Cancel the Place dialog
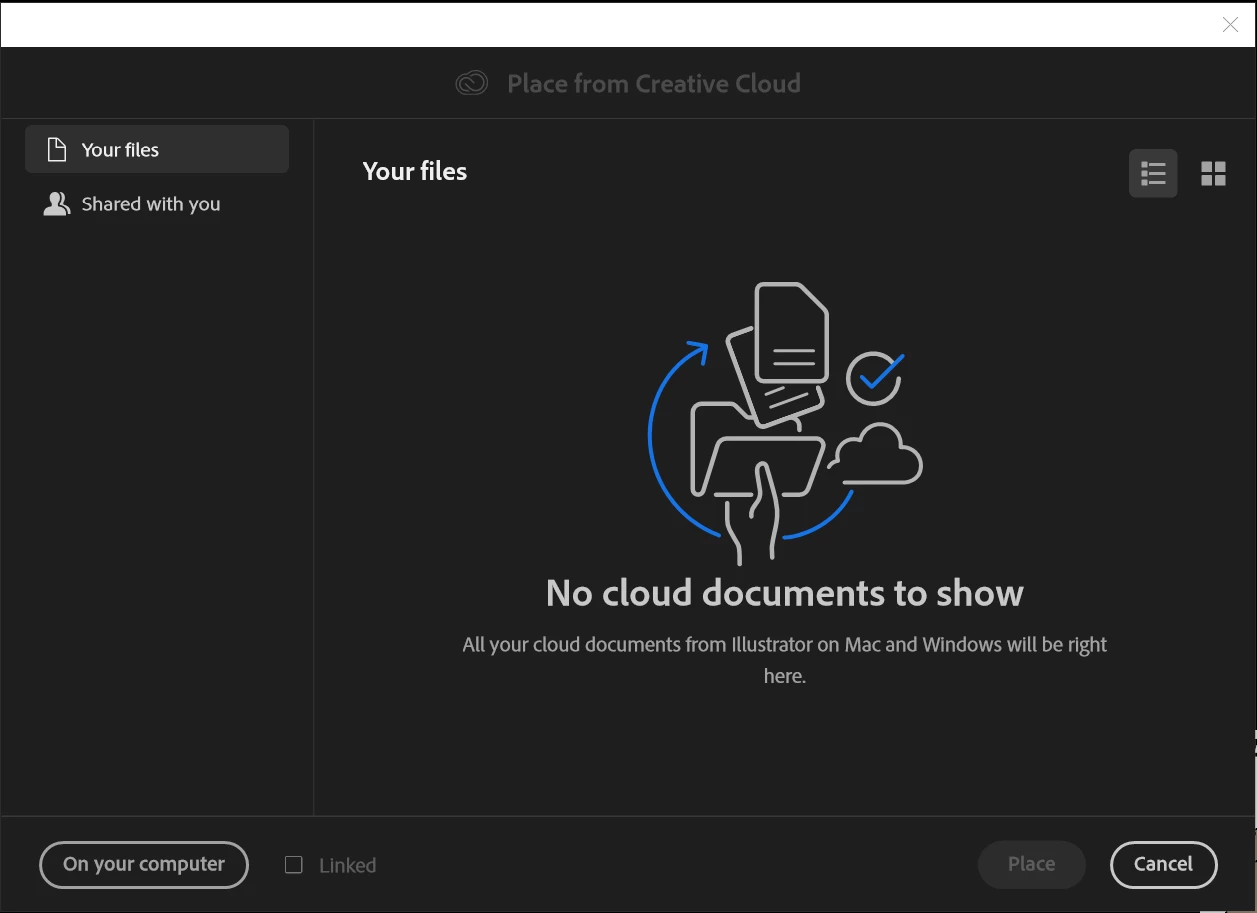 (x=1163, y=865)
